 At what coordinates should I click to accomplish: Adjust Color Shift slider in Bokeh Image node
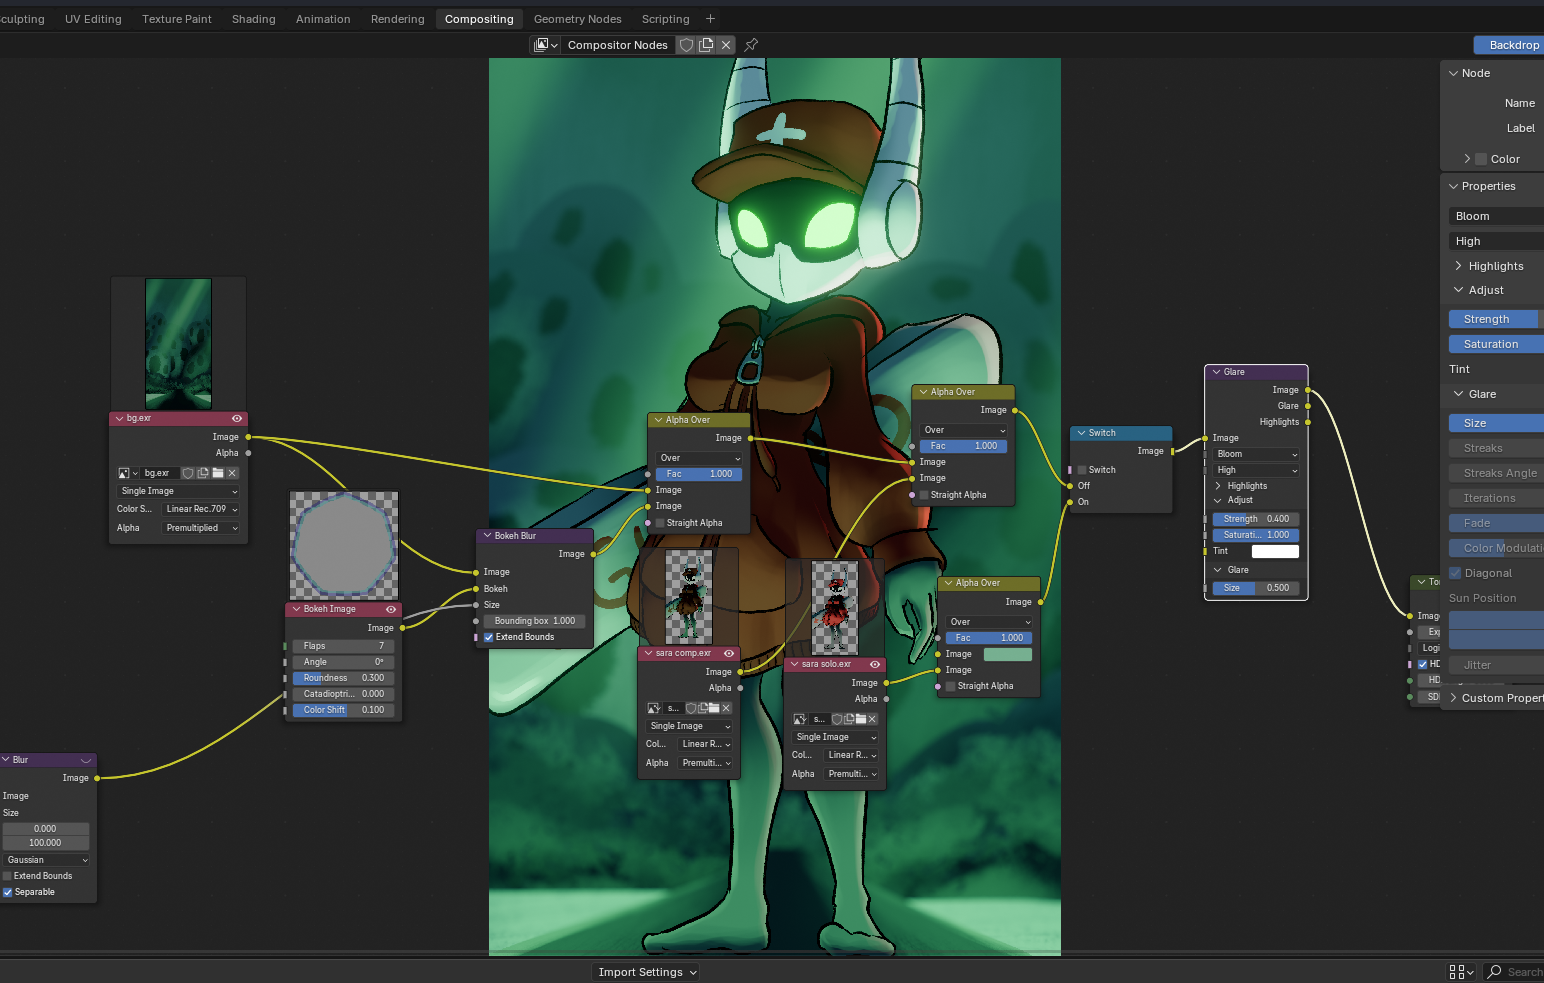344,710
